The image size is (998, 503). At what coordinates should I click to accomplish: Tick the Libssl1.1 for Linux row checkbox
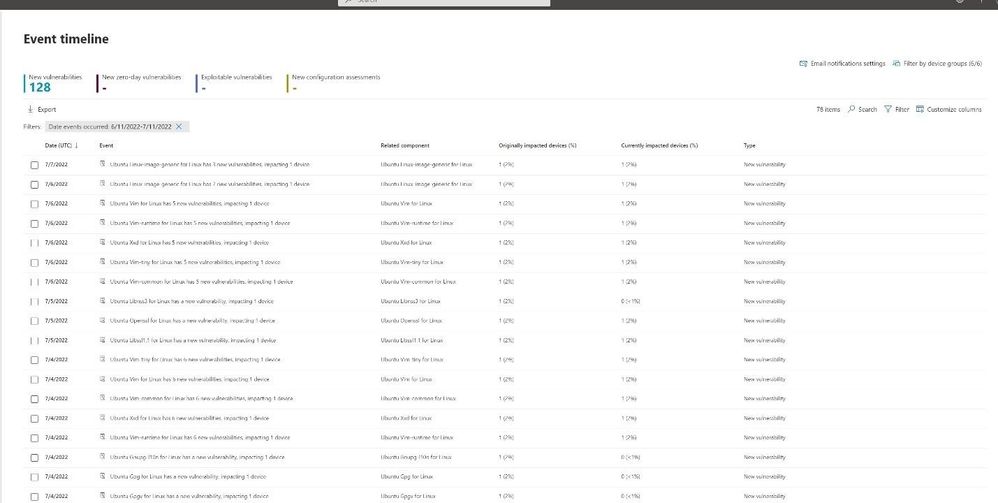[34, 340]
